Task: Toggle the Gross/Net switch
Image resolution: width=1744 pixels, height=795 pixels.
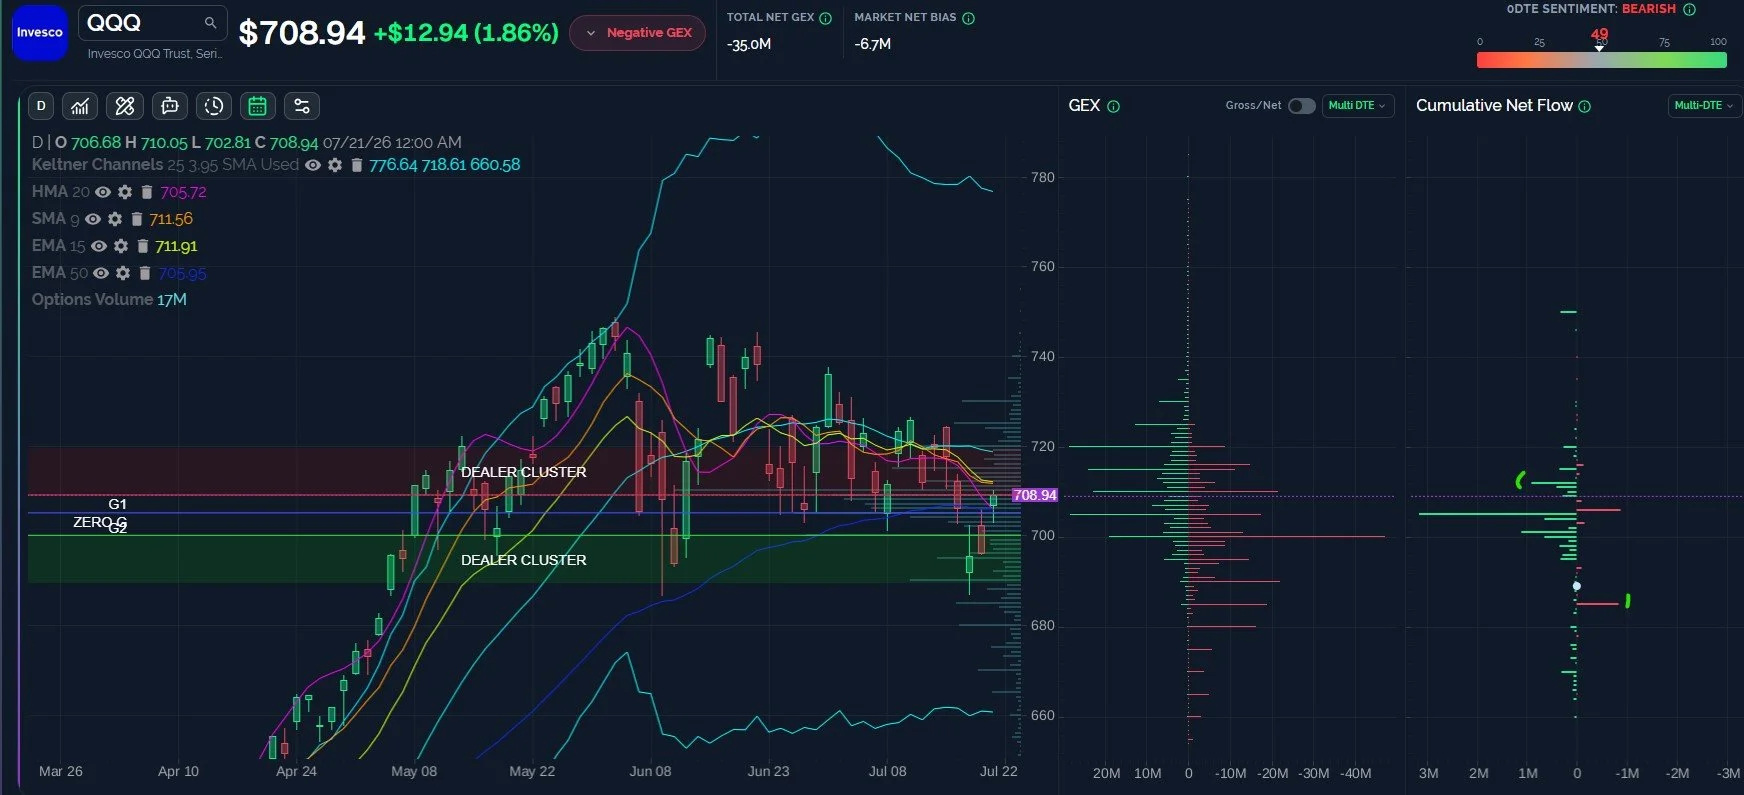Action: 1301,106
